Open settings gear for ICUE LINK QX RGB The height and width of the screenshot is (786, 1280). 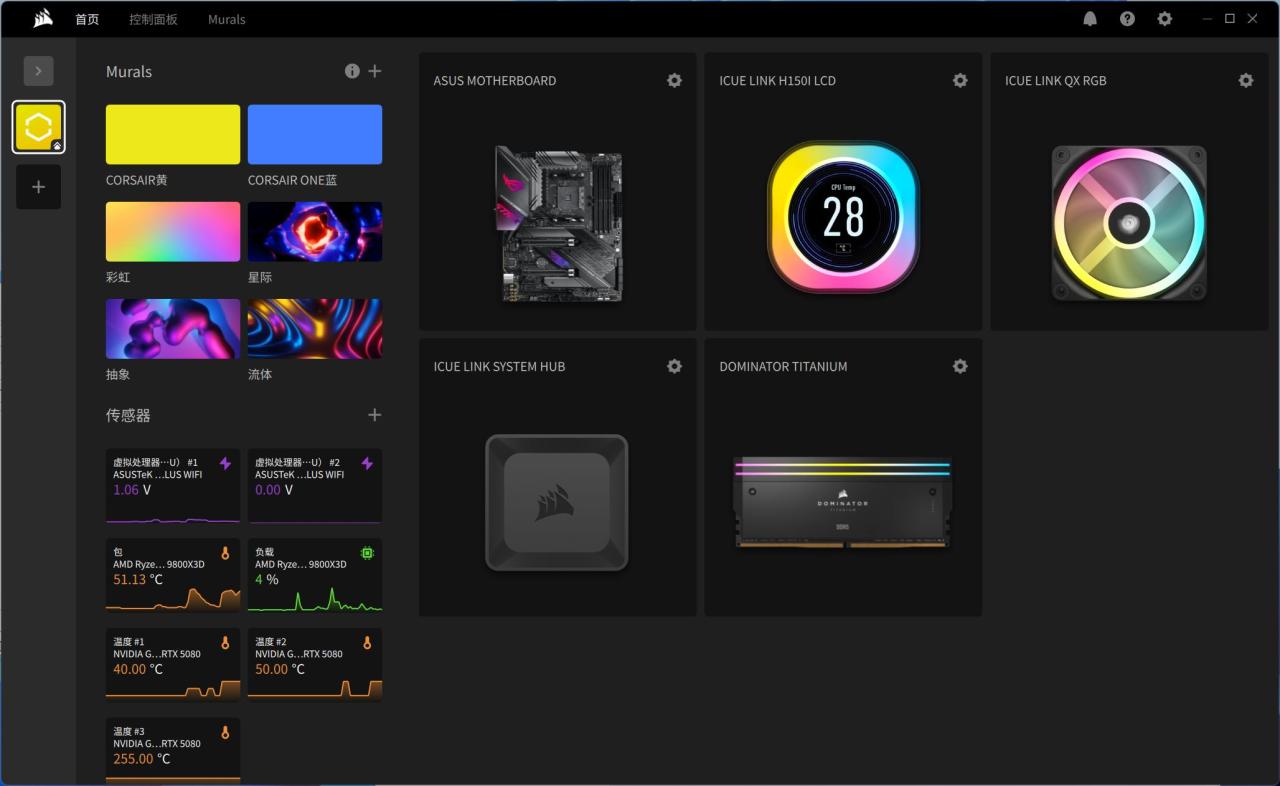pos(1246,81)
